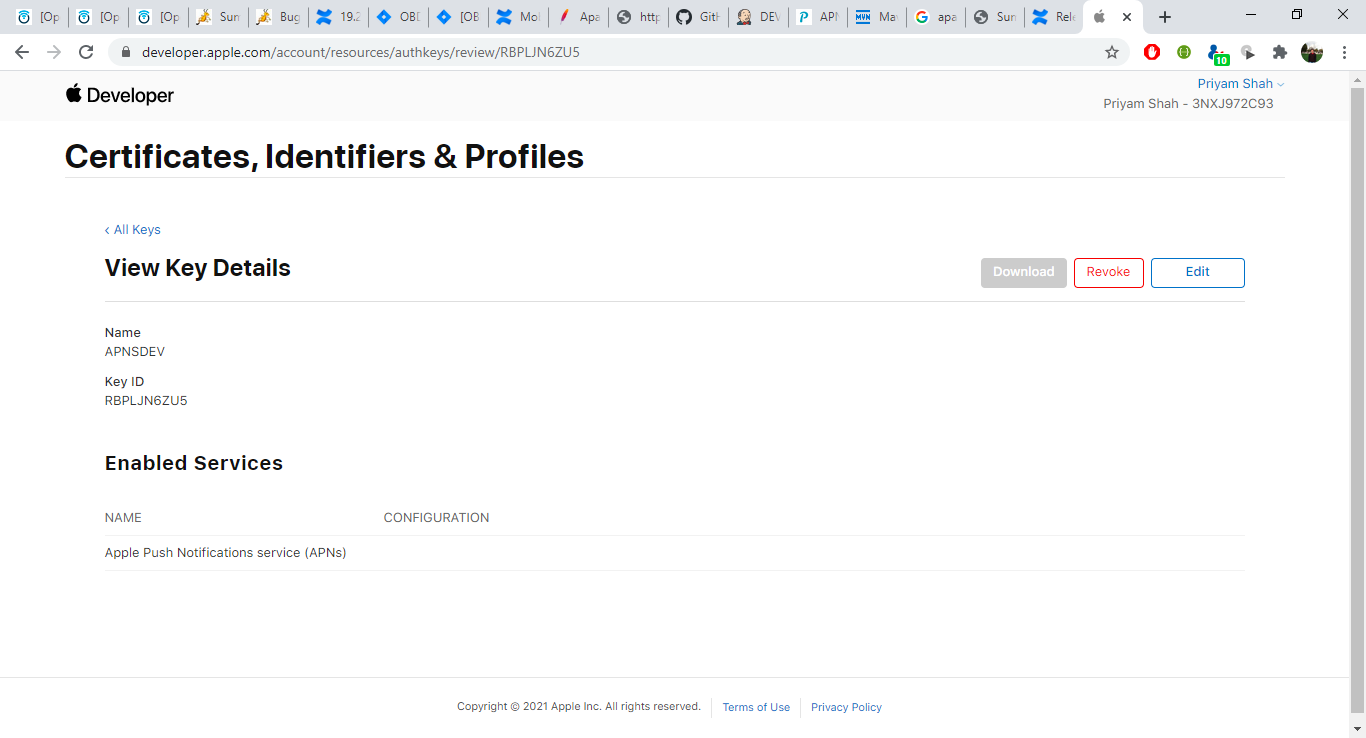Expand the Priyam Shah account dropdown
This screenshot has height=738, width=1366.
point(1240,84)
